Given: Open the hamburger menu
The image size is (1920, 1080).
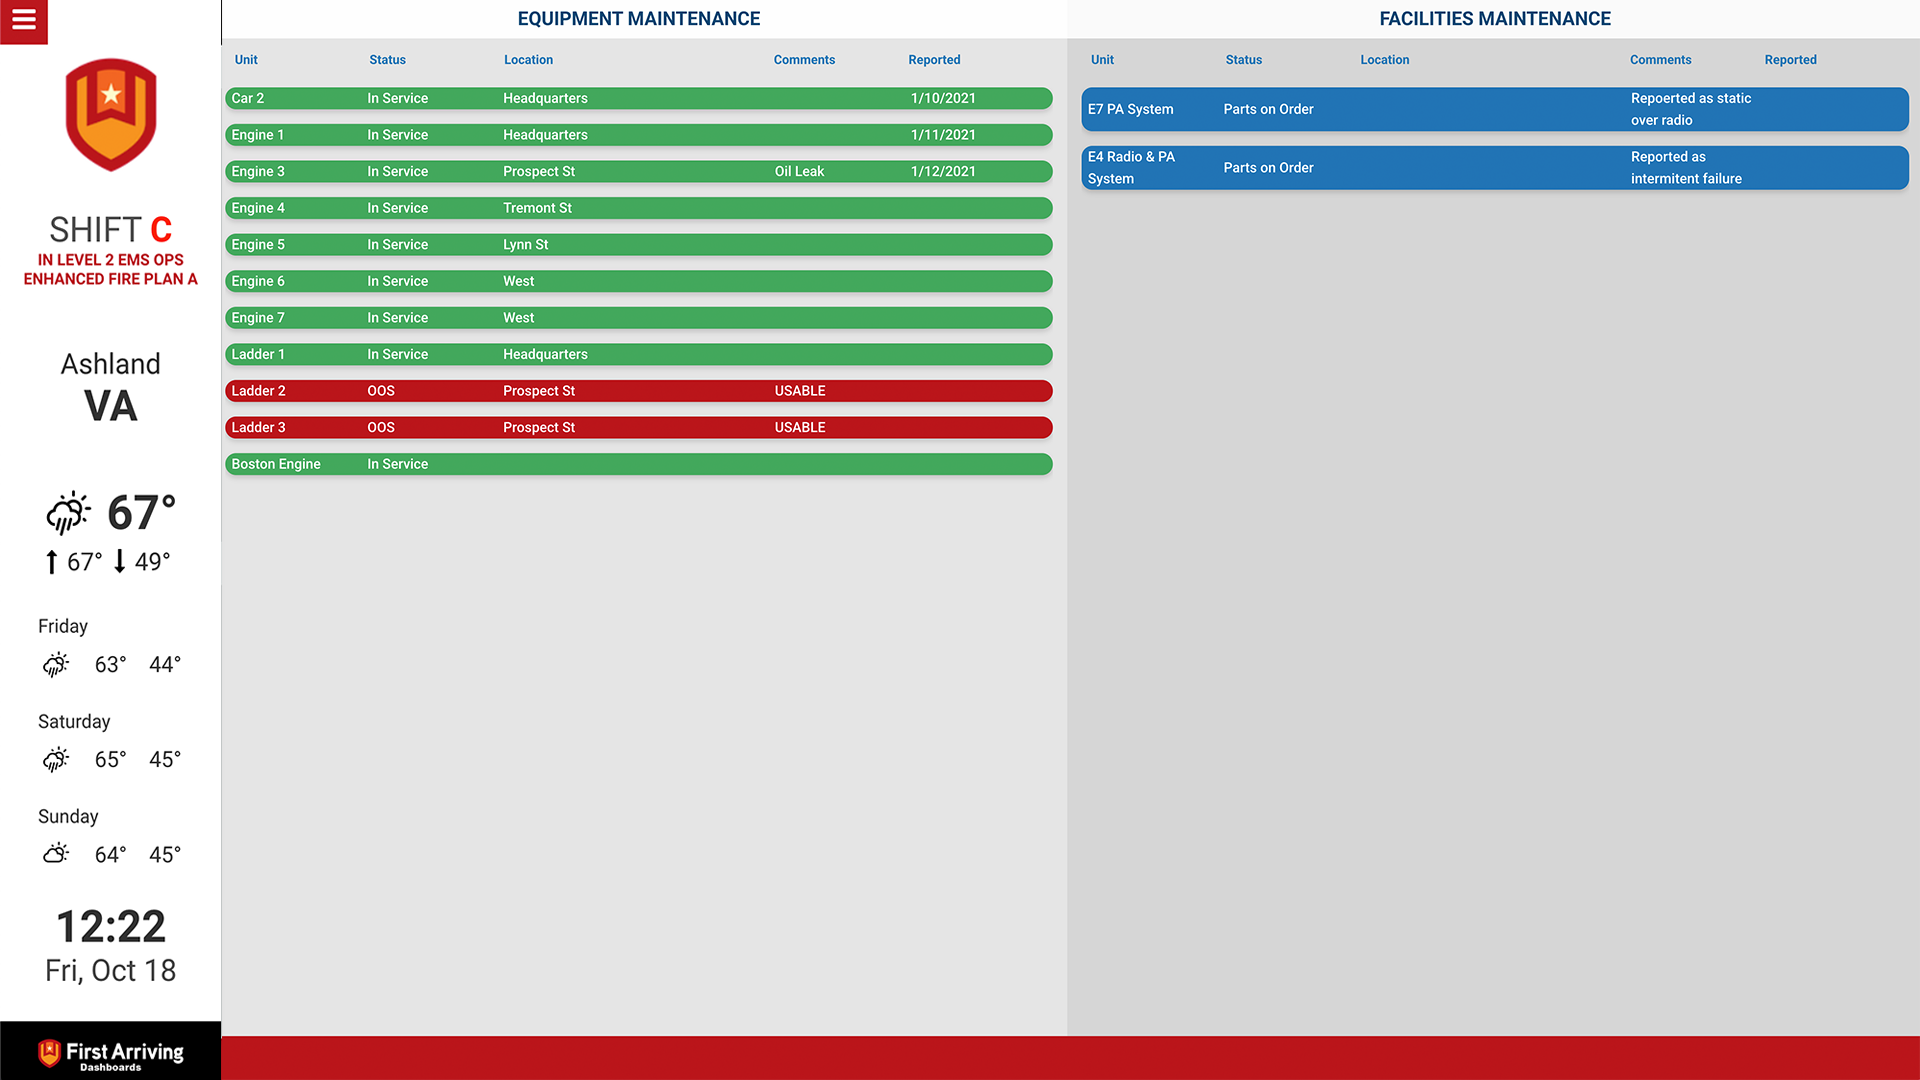Looking at the screenshot, I should (24, 20).
